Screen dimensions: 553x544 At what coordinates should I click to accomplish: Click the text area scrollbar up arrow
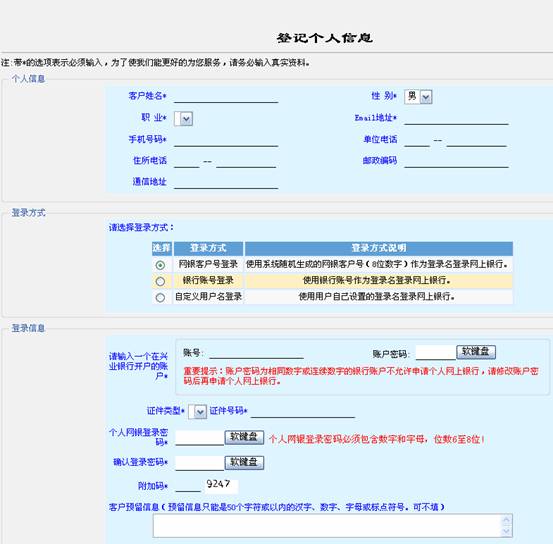pyautogui.click(x=506, y=520)
